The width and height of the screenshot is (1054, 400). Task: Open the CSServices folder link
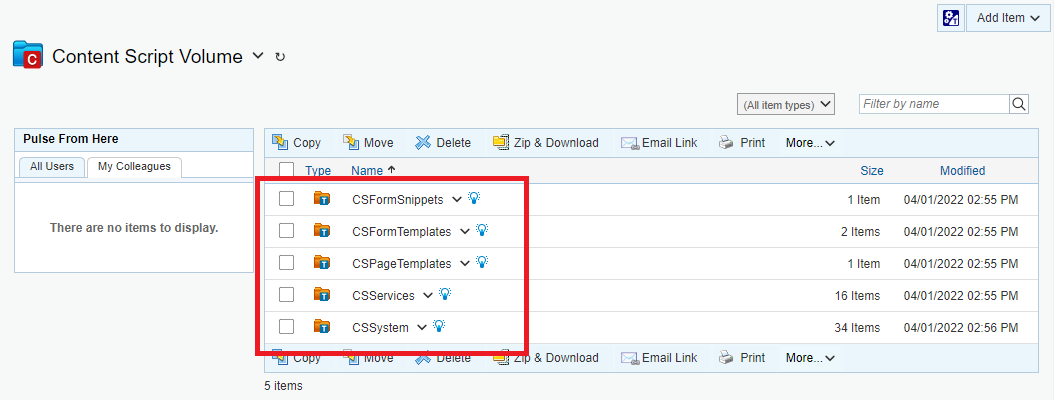pyautogui.click(x=383, y=296)
